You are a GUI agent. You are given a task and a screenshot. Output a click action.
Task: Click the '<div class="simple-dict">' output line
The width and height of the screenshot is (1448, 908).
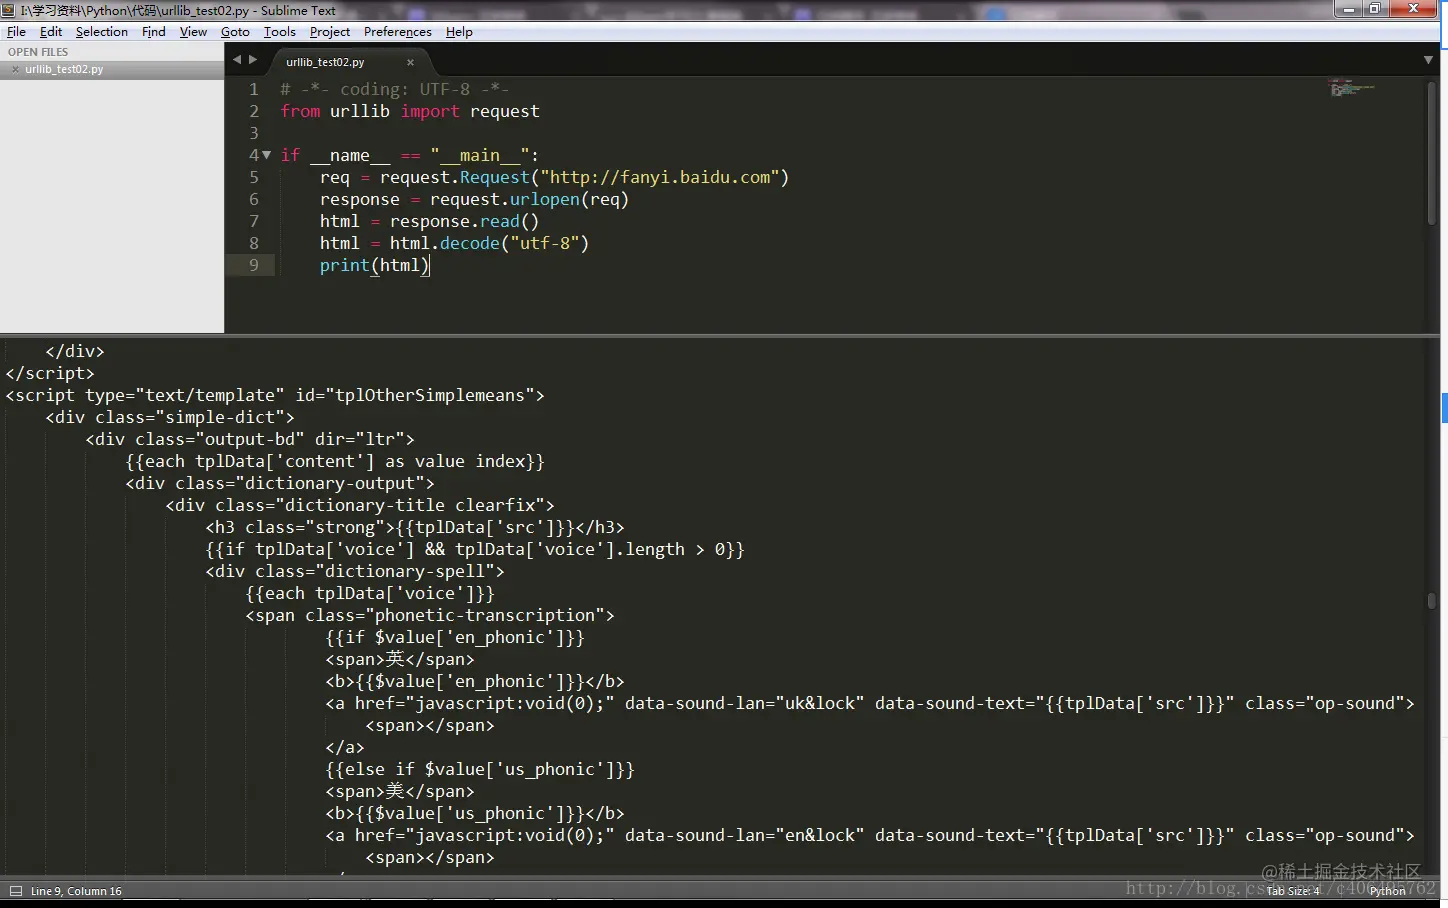coord(170,417)
